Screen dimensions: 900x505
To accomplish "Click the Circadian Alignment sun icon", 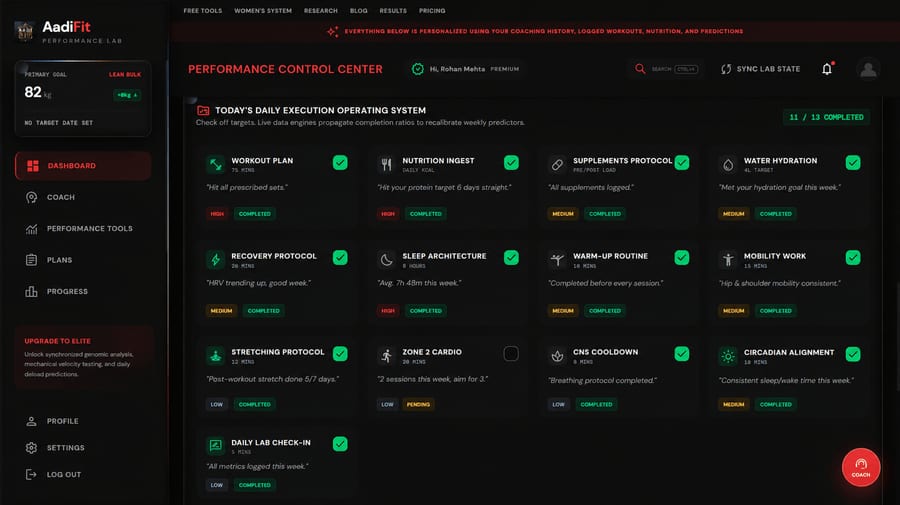I will (x=728, y=356).
